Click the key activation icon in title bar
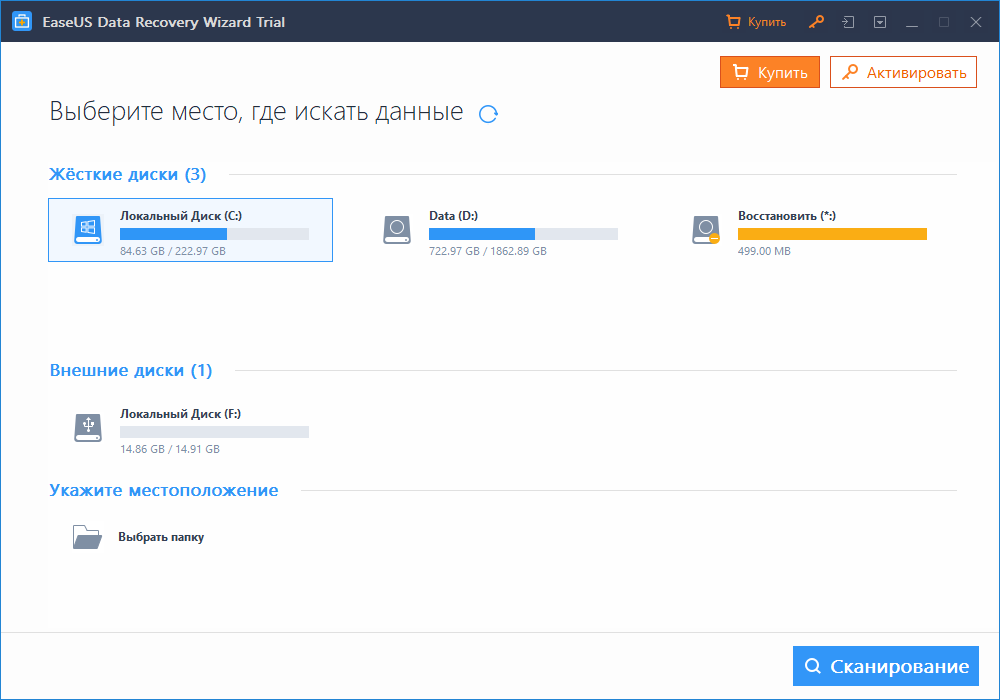The height and width of the screenshot is (700, 1000). 816,22
